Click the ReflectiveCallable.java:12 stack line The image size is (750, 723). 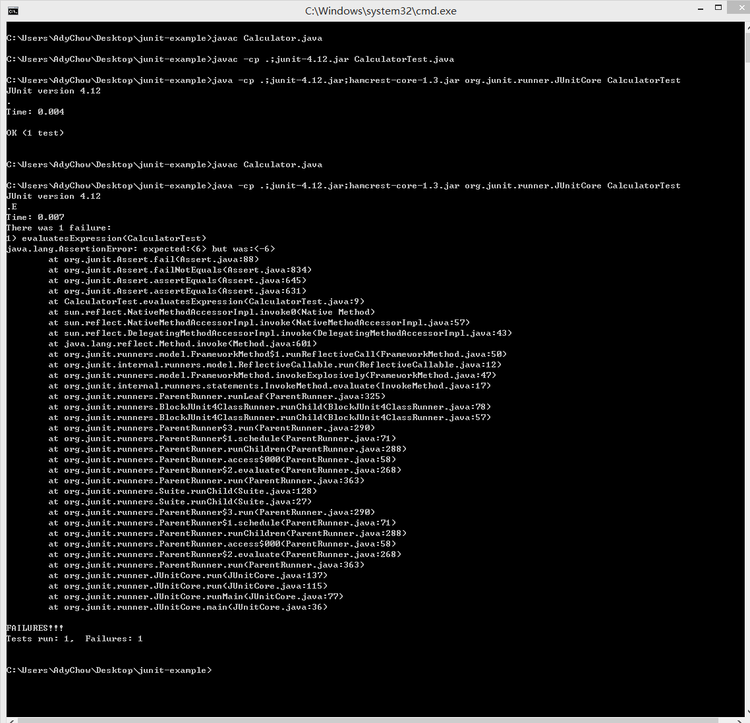pyautogui.click(x=275, y=364)
